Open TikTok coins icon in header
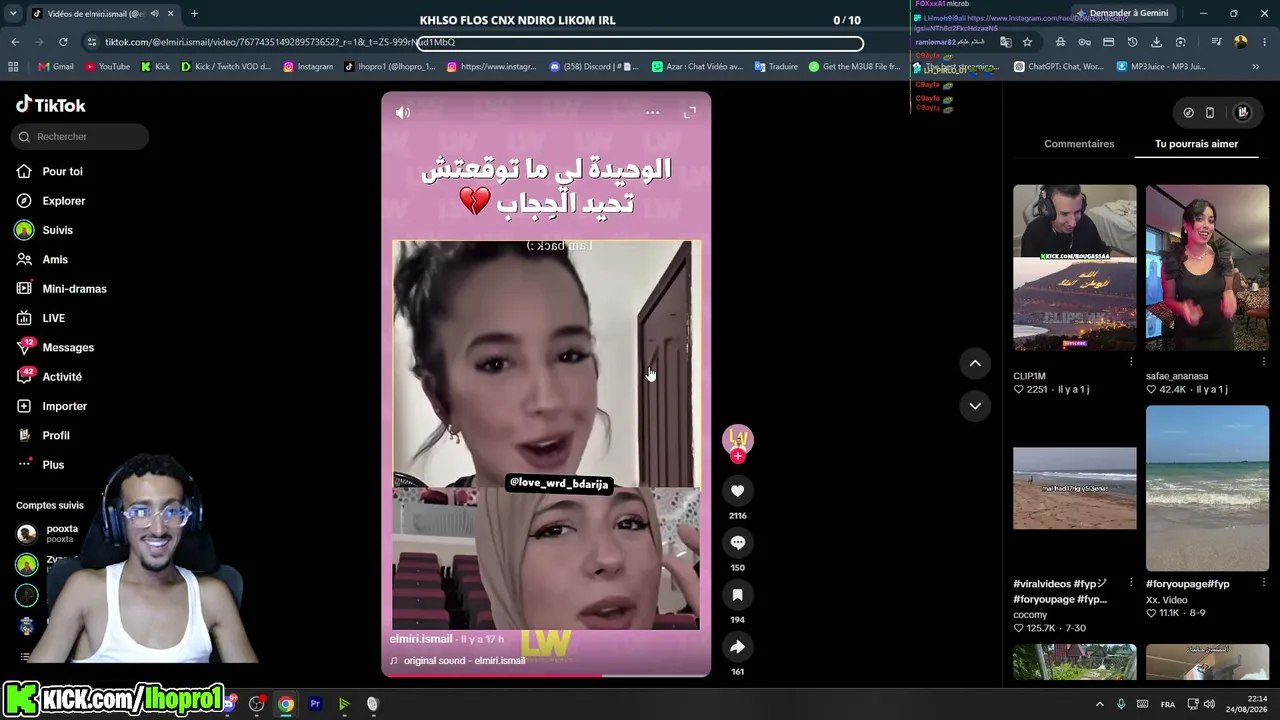This screenshot has width=1280, height=720. click(1188, 113)
